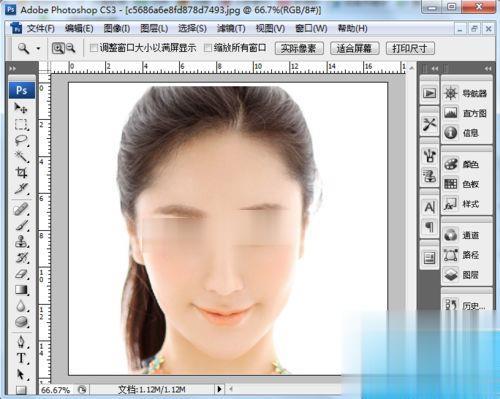This screenshot has width=500, height=399.
Task: Click the 实际像素 button
Action: pos(299,48)
